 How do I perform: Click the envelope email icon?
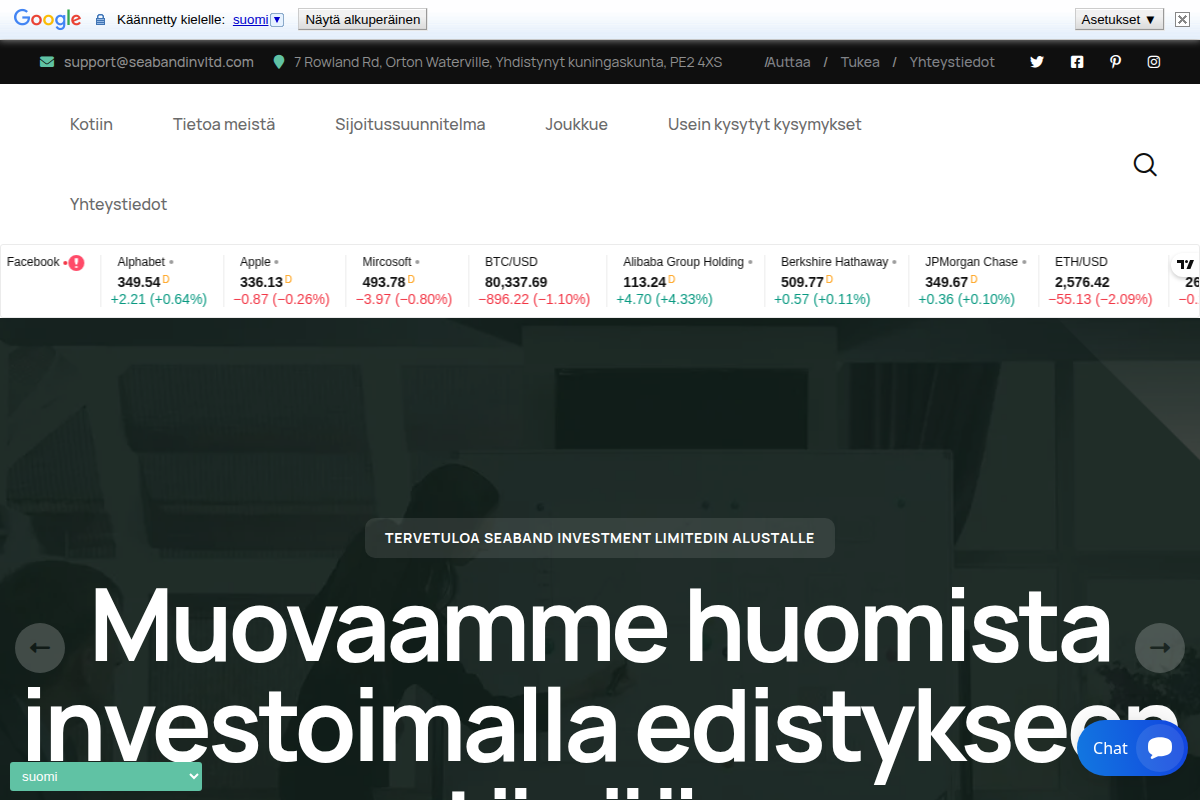point(47,62)
